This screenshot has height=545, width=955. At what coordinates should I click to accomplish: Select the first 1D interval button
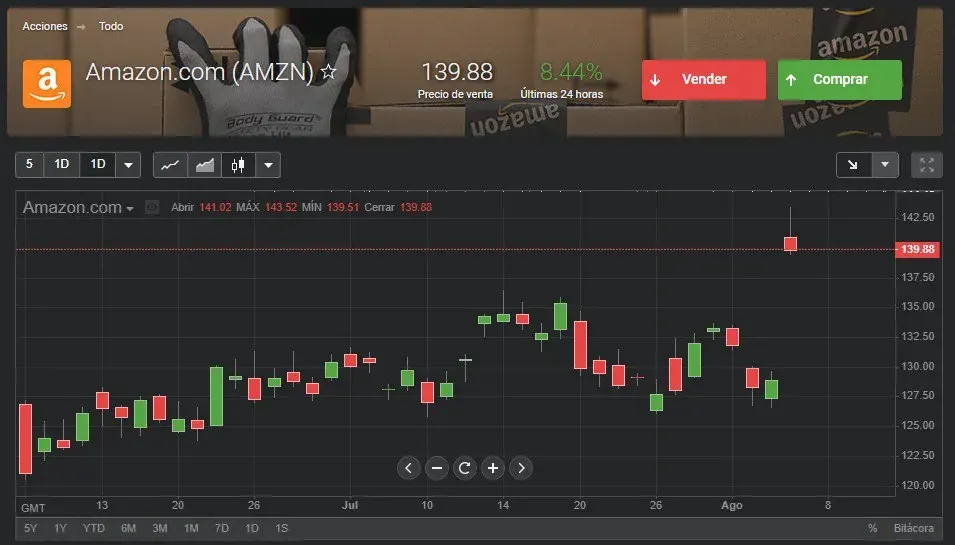coord(62,164)
